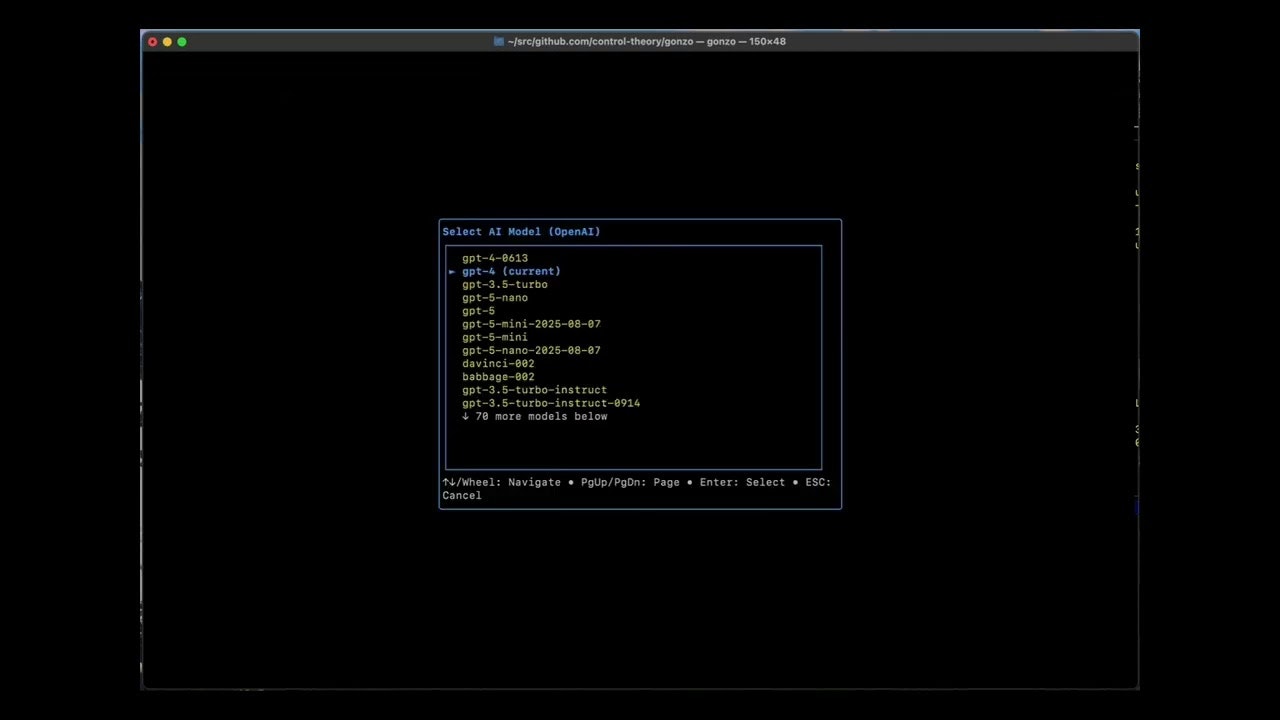
Task: Click the selection arrow marker beside gpt-4
Action: coord(452,271)
